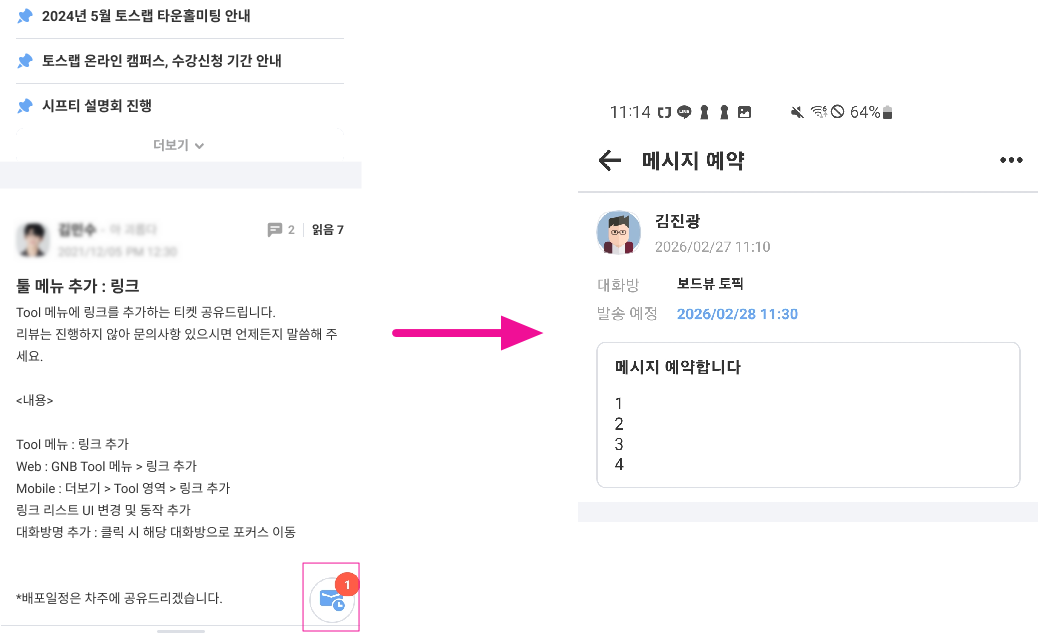Screen dimensions: 1050x642
Task: Click the 메시지 예약합니다 message box
Action: pos(808,415)
